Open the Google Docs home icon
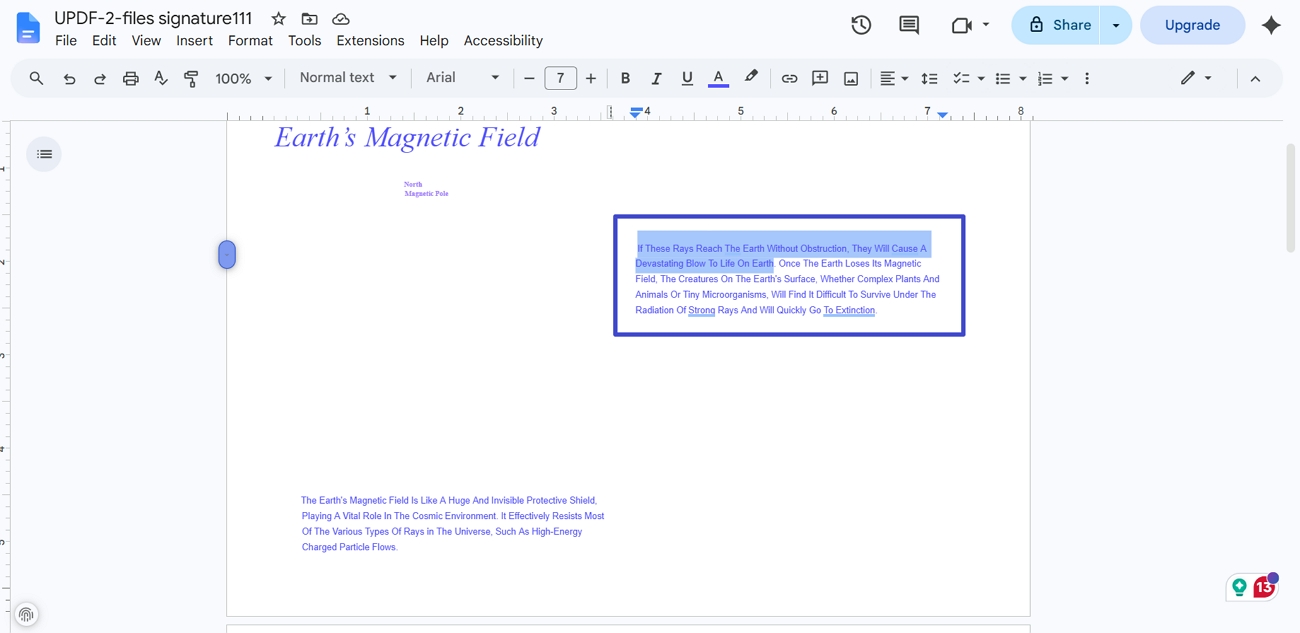Screen dimensions: 1300x633 point(28,28)
